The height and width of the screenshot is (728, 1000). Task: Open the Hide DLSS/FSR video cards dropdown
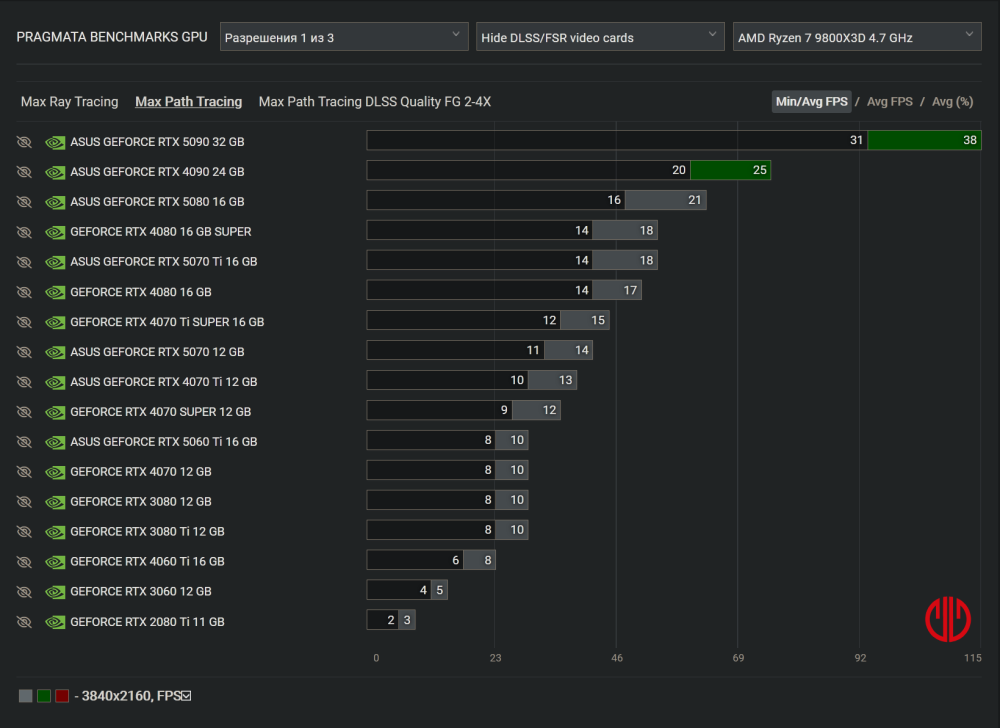[x=600, y=37]
